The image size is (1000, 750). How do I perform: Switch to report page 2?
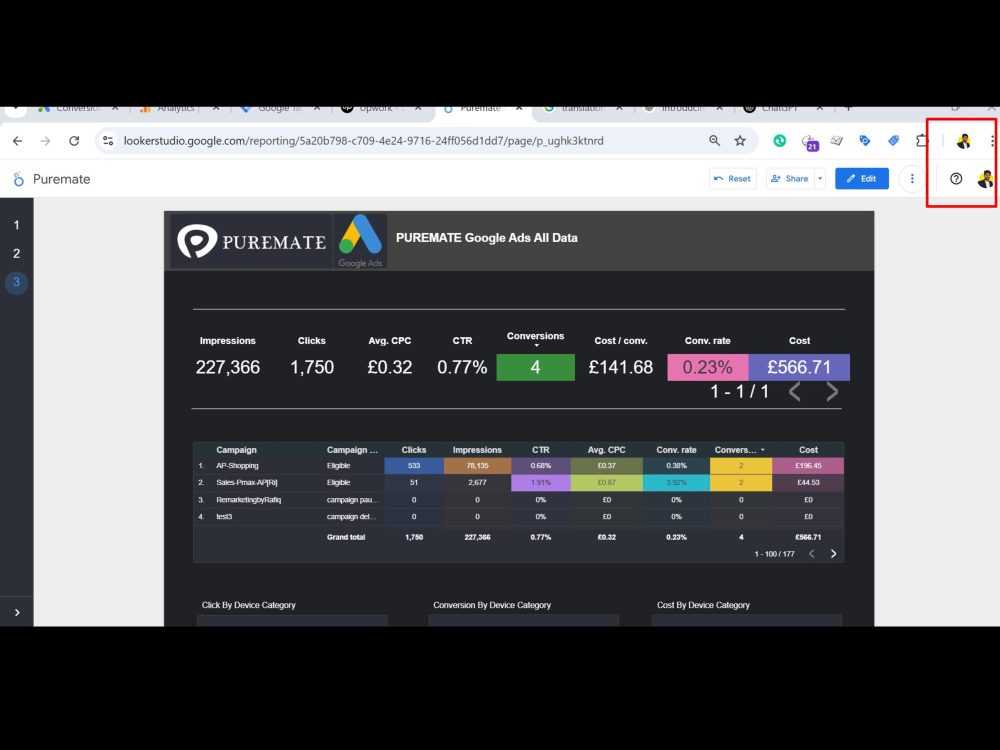(17, 253)
